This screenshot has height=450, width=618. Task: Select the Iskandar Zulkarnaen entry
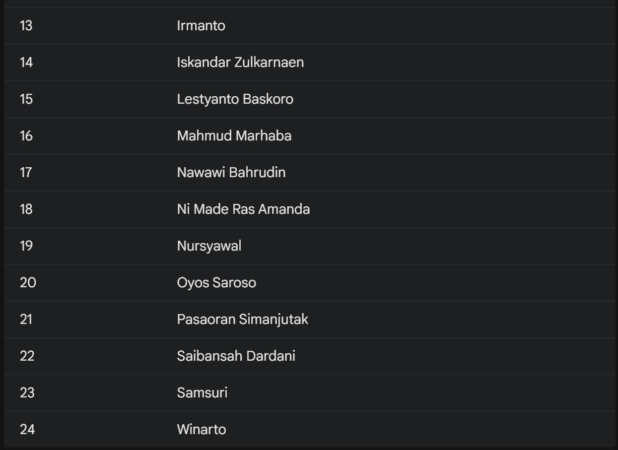pos(240,62)
